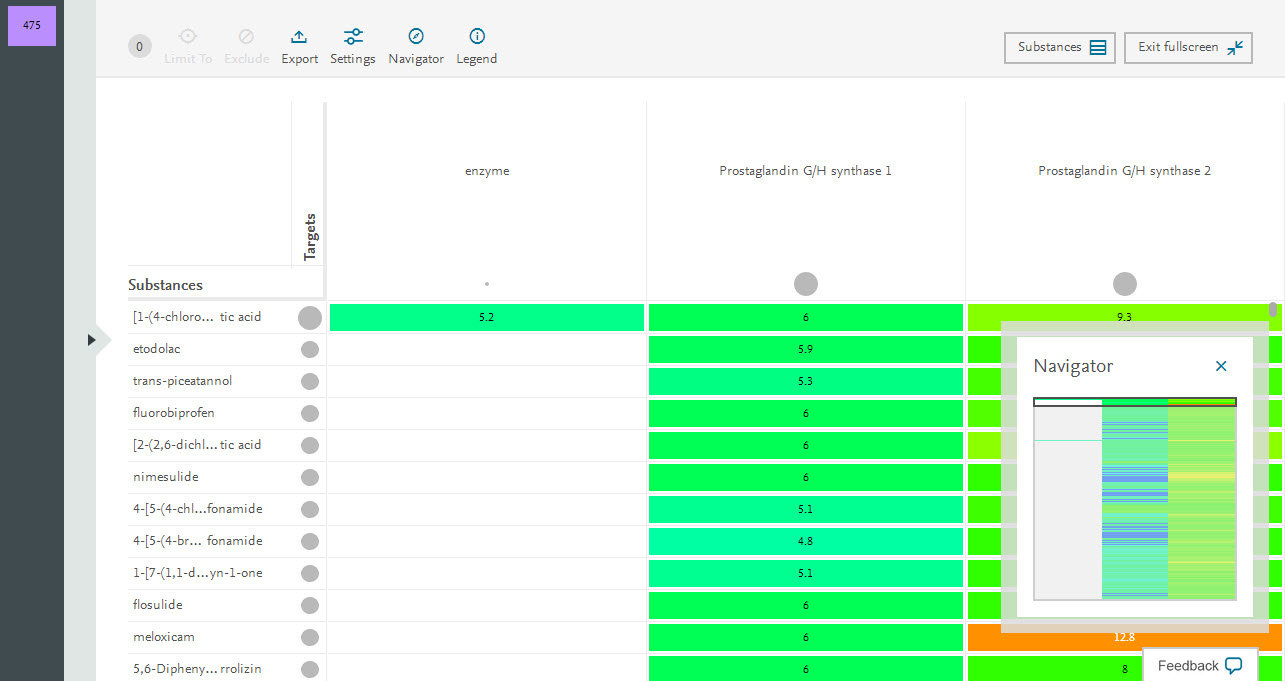Select the etodolac row circle

310,350
